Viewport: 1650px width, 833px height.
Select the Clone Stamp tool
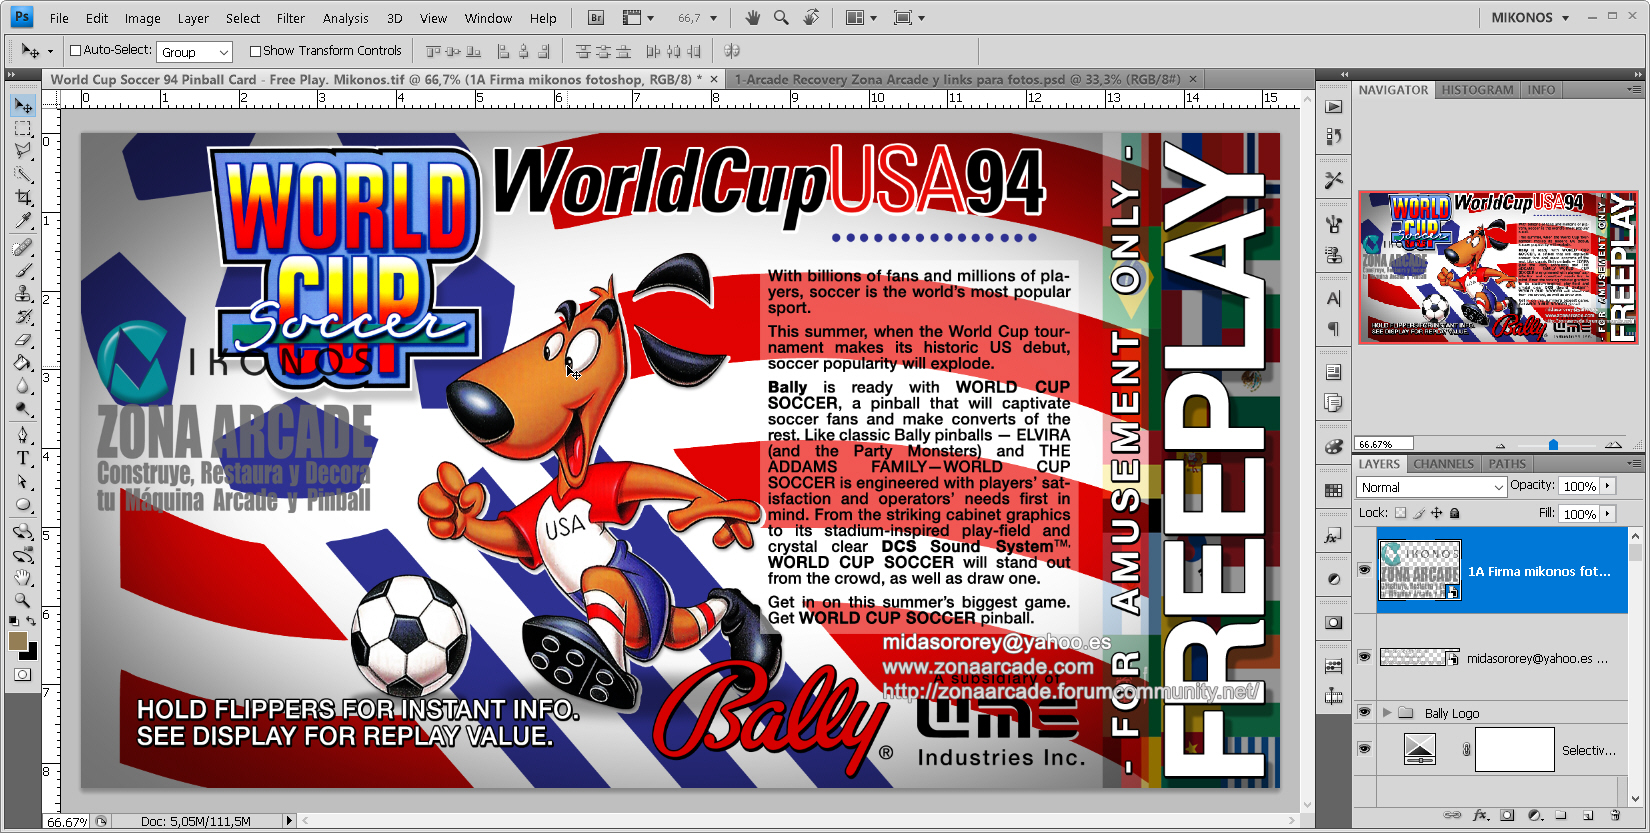(x=23, y=293)
